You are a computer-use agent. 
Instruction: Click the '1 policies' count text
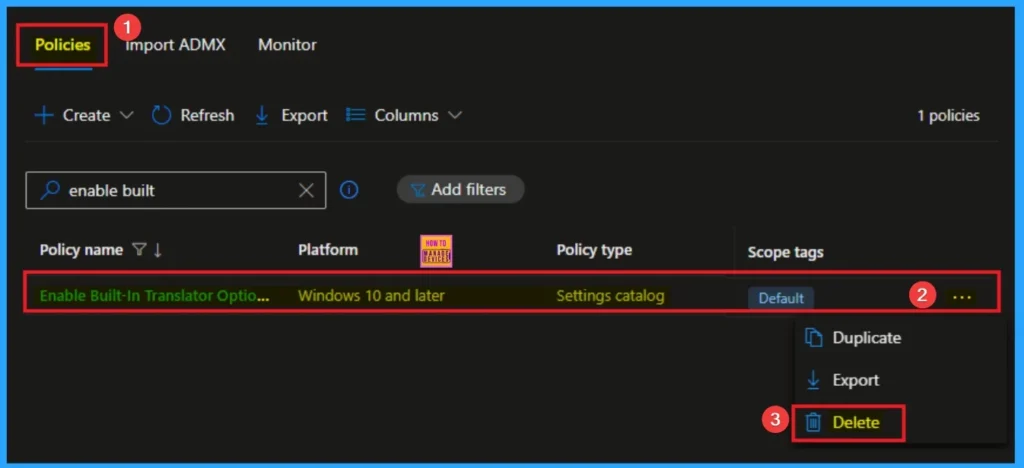948,116
